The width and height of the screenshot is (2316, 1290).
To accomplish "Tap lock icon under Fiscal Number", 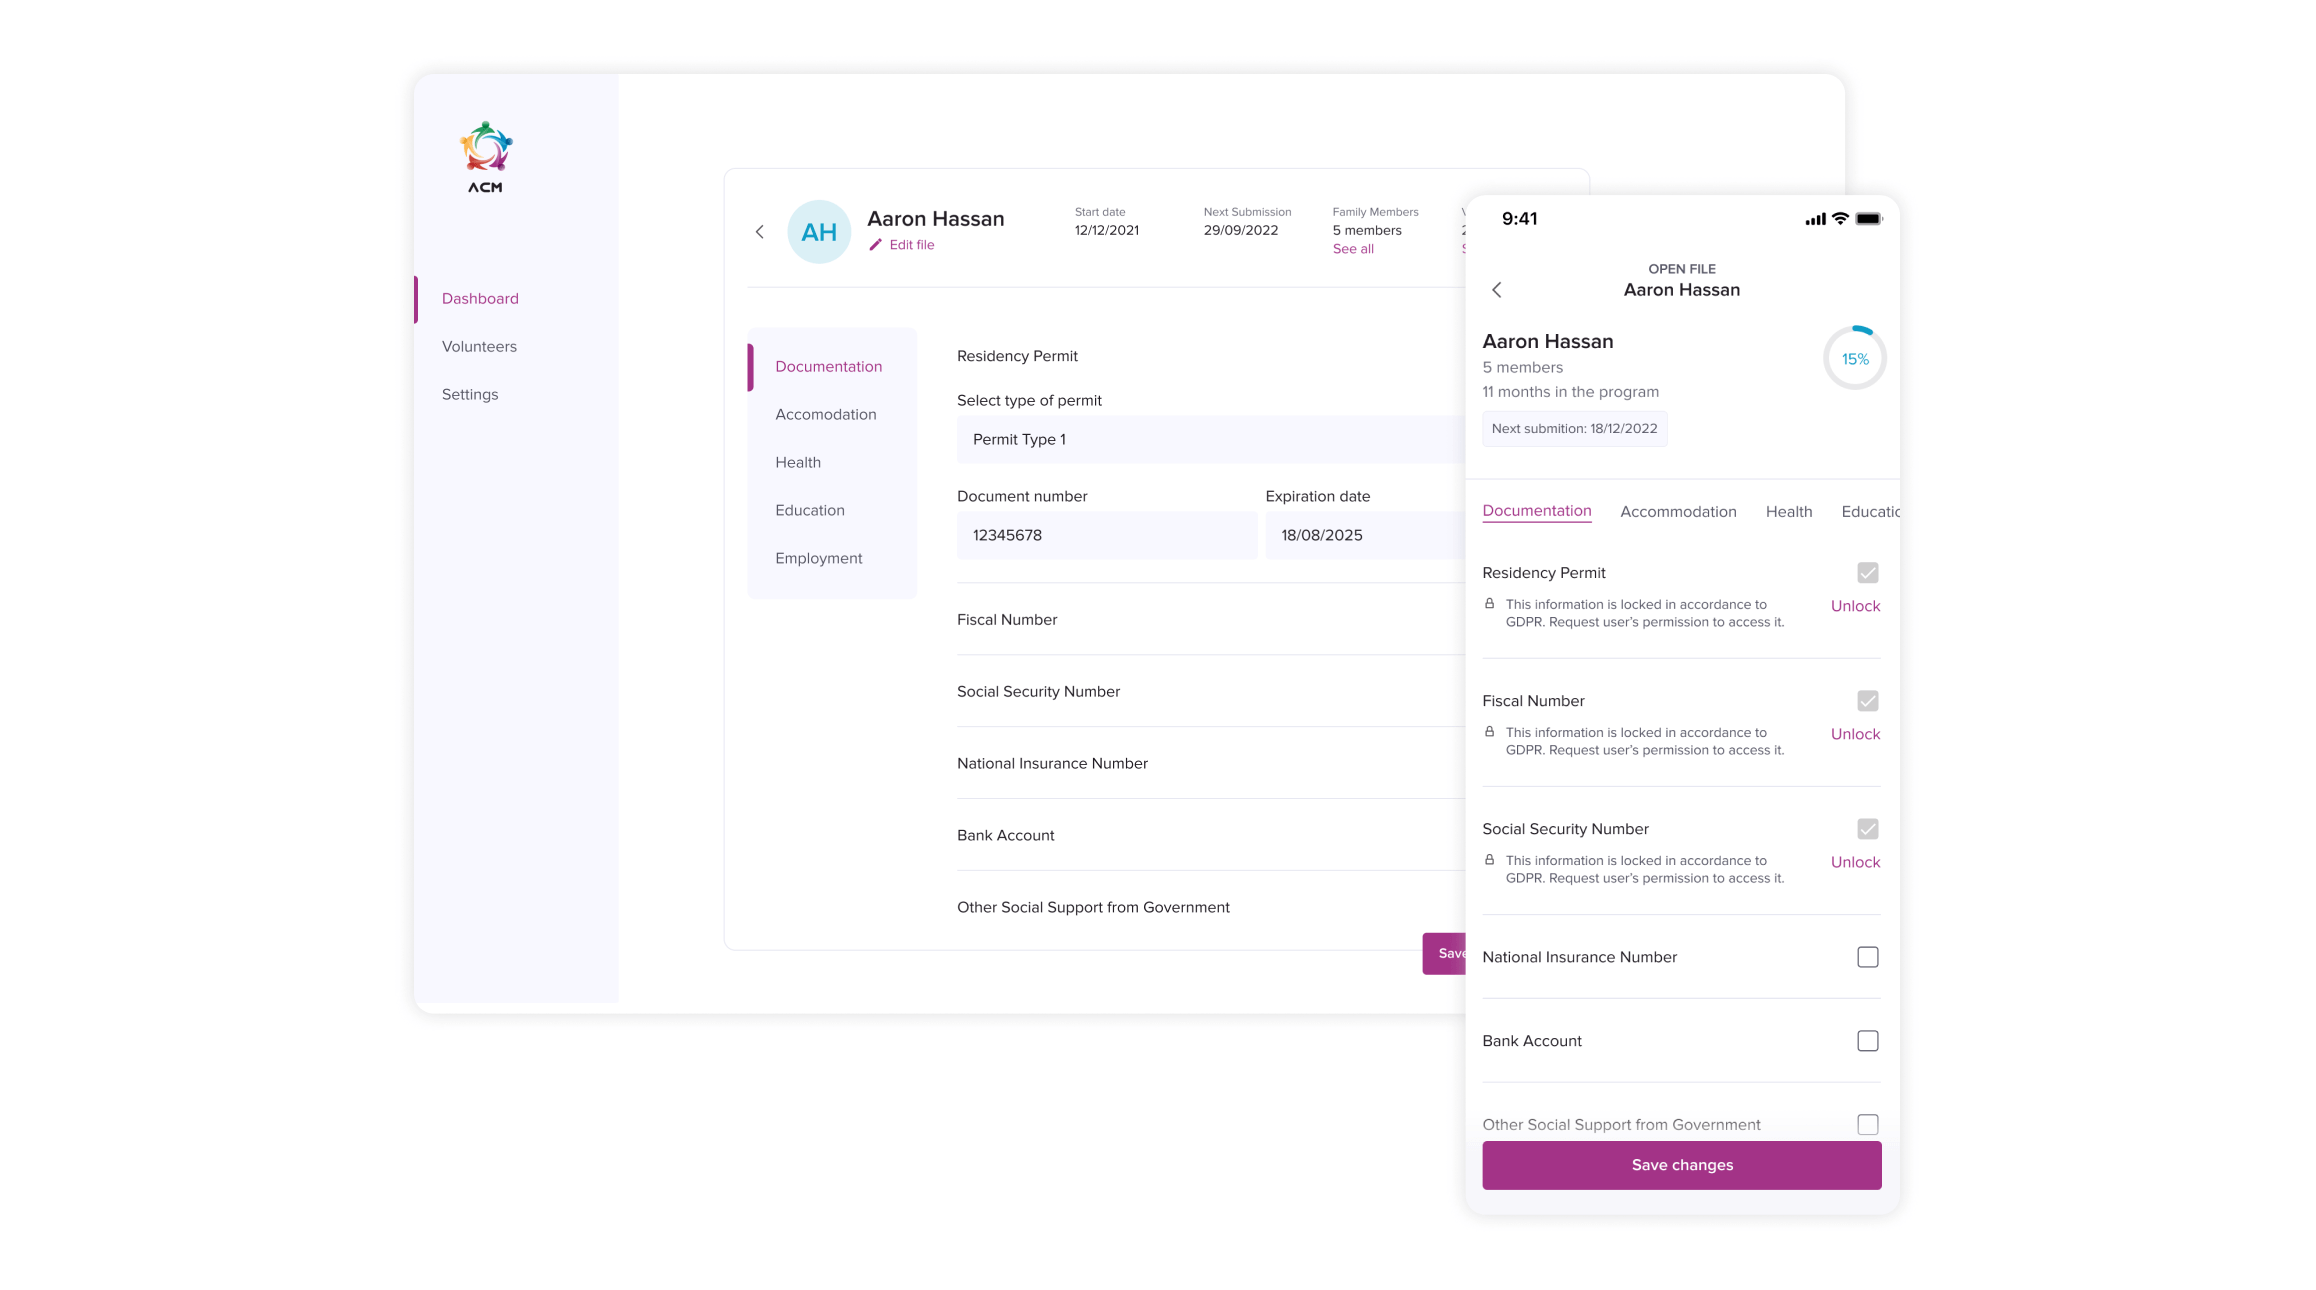I will point(1489,732).
